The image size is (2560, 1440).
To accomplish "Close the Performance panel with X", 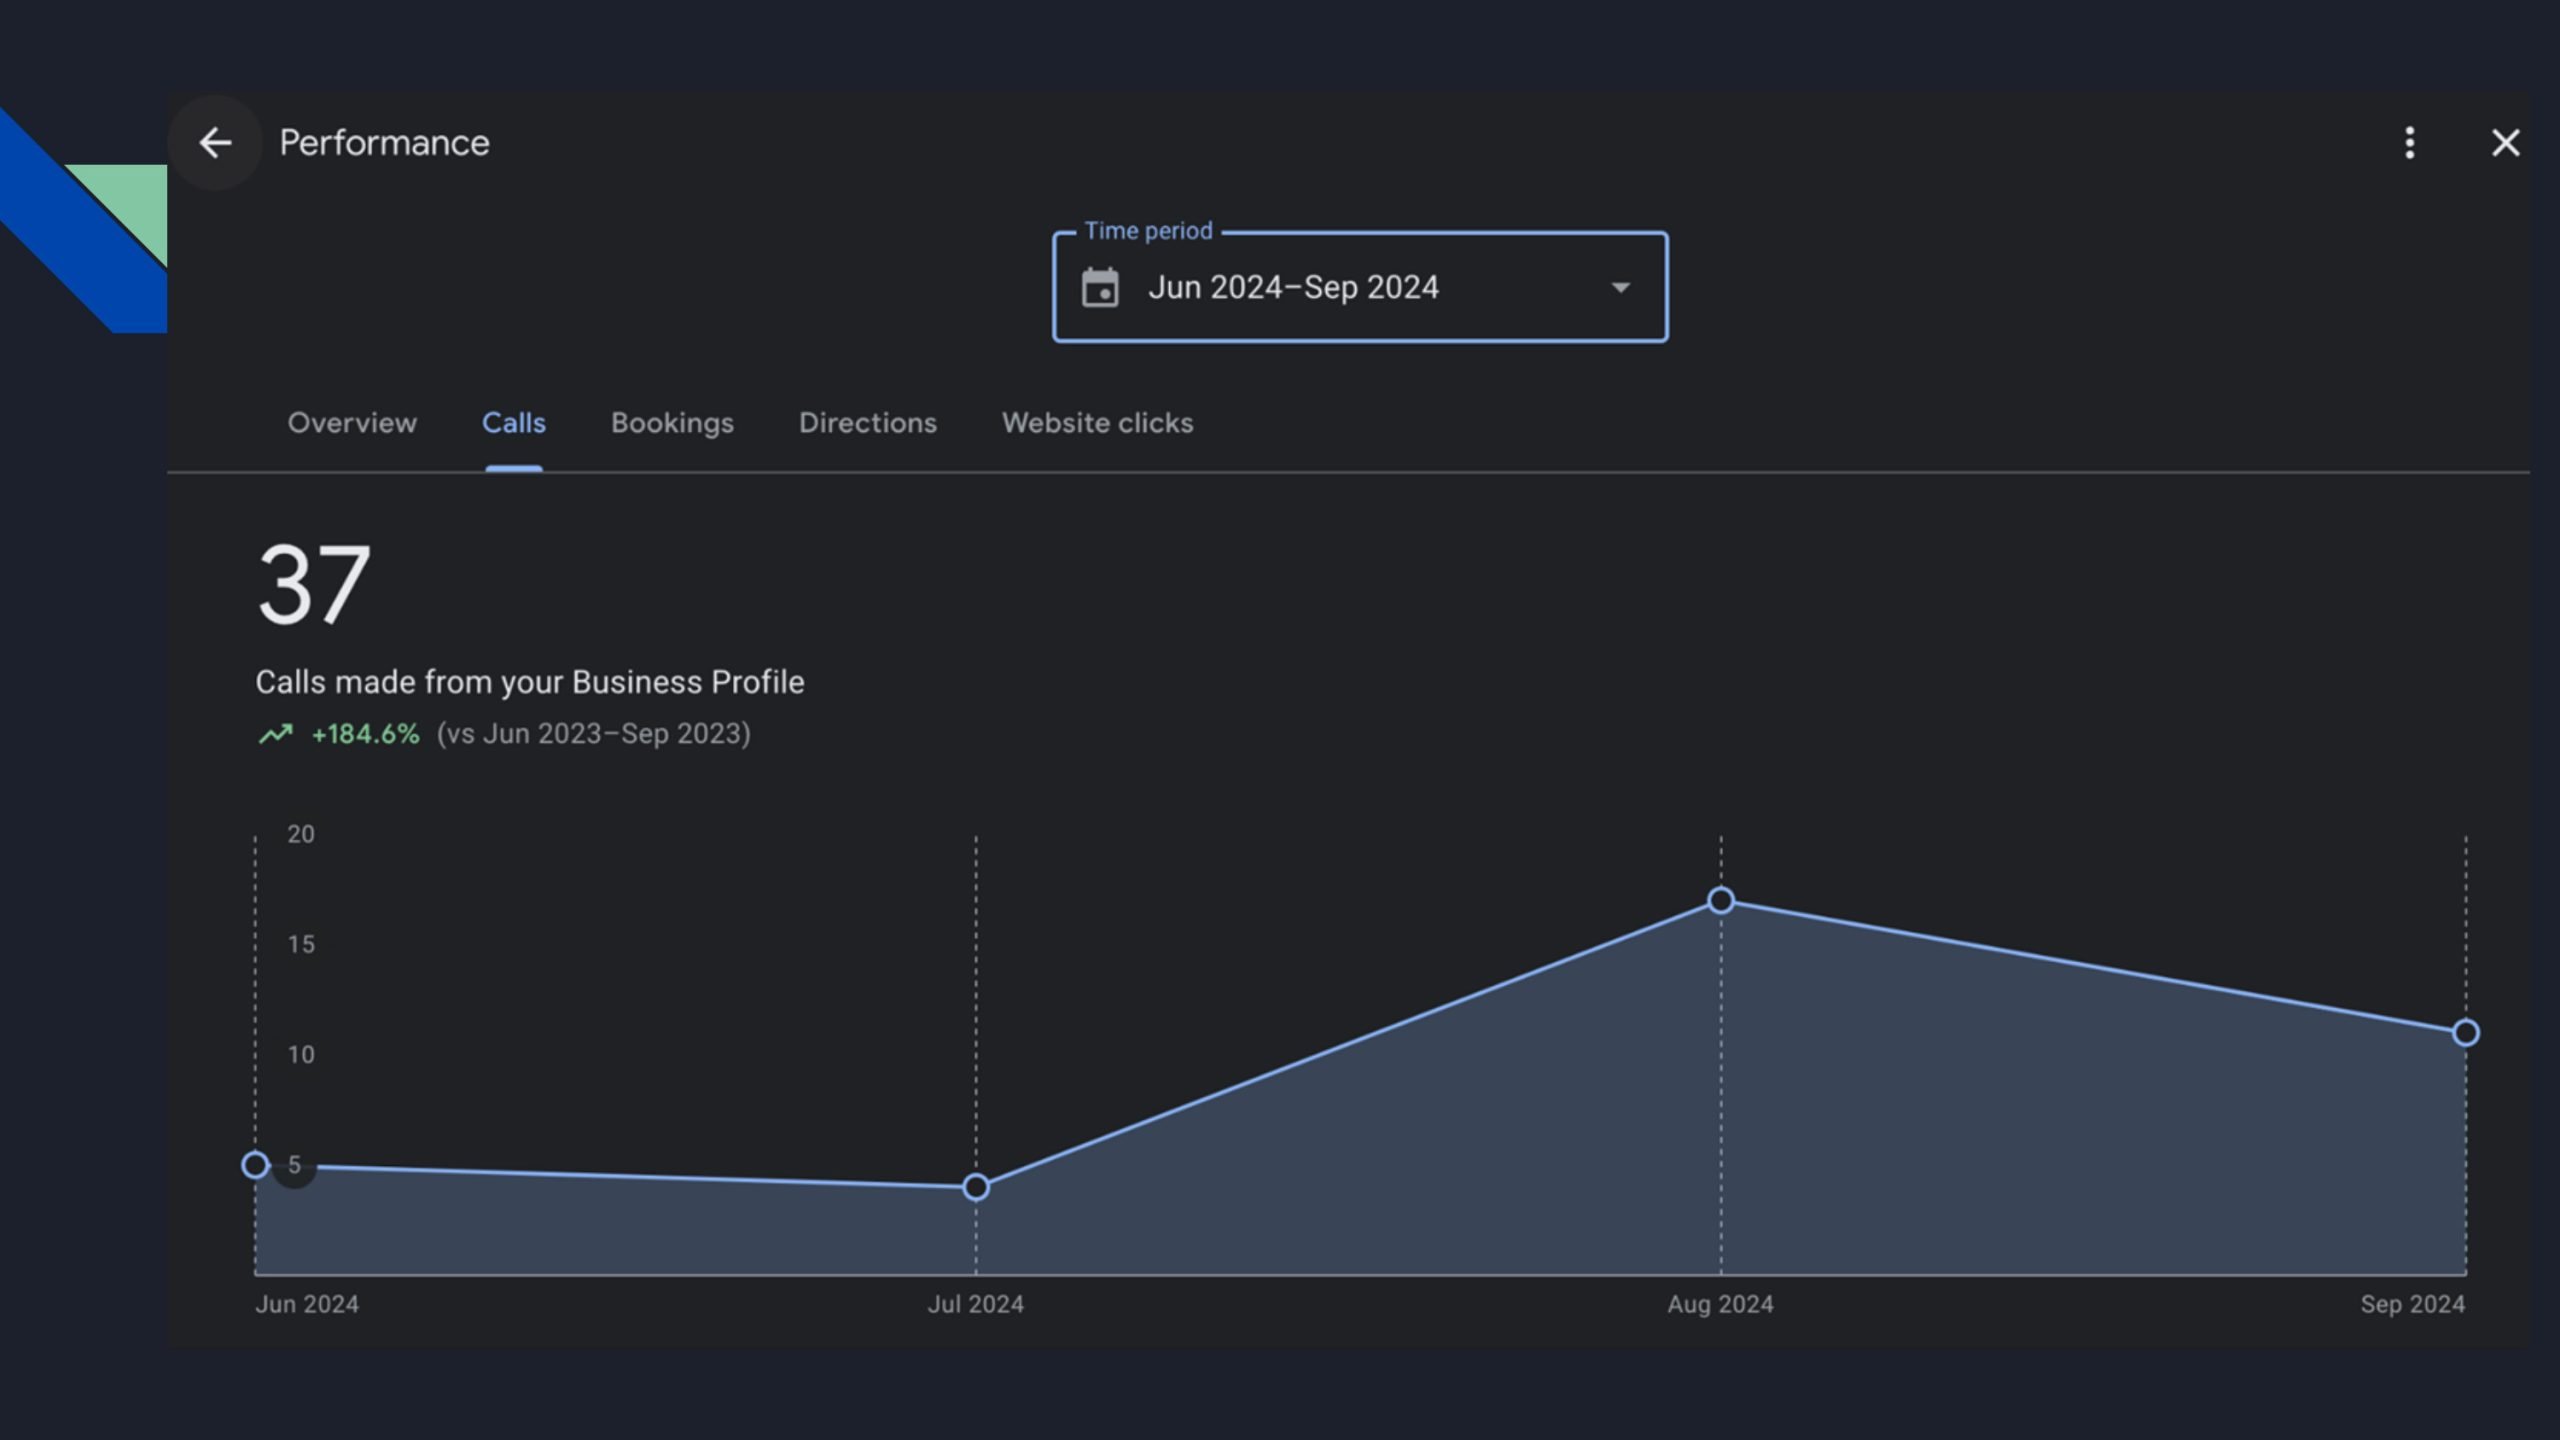I will [x=2505, y=143].
